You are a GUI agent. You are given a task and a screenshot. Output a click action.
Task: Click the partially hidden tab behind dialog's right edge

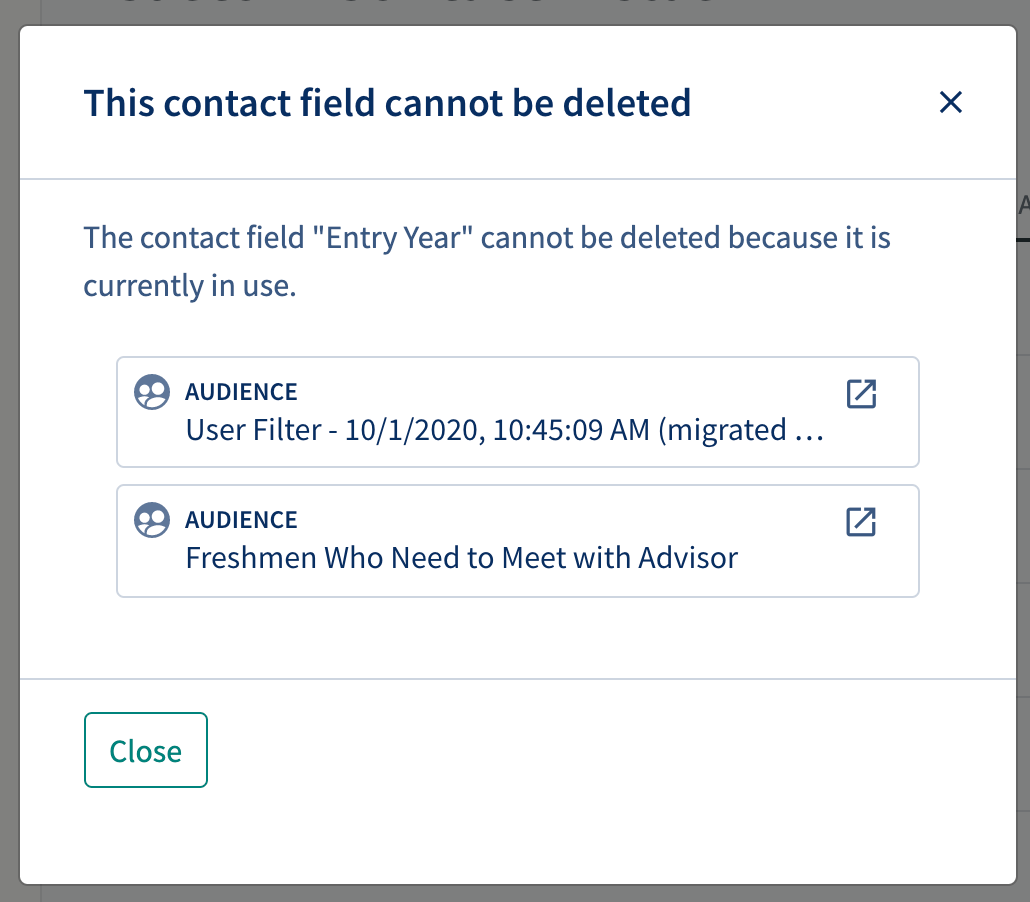pyautogui.click(x=1023, y=206)
